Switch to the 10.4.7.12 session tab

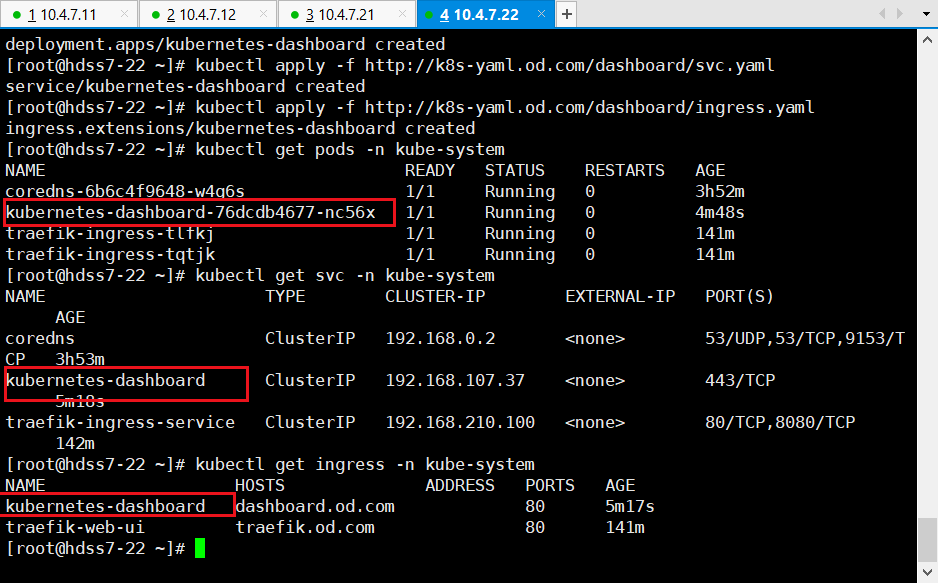click(200, 14)
